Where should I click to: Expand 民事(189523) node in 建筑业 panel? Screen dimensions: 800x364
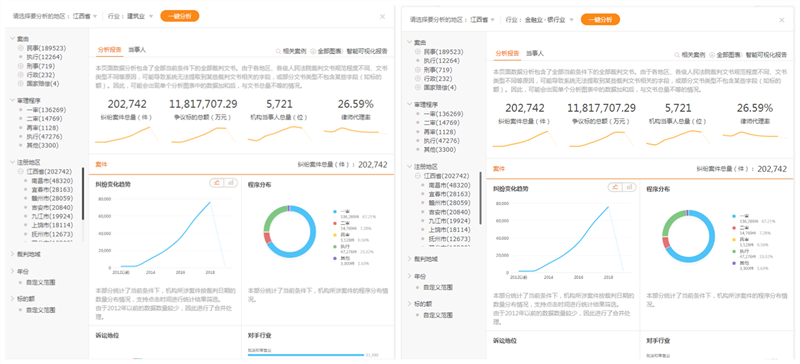20,47
